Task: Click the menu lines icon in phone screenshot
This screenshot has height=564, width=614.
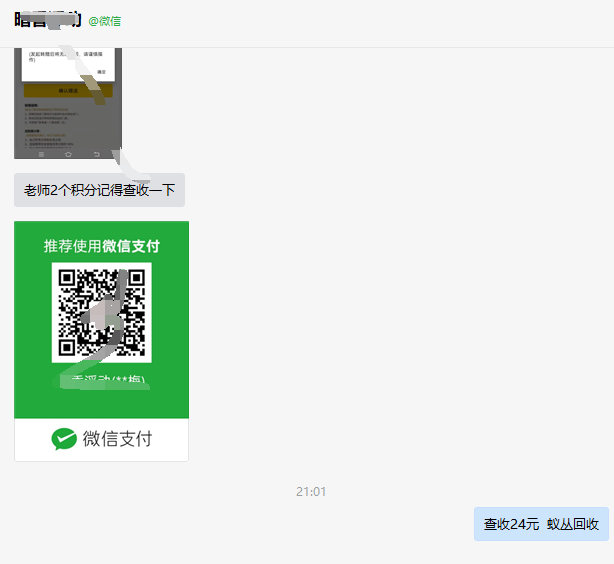Action: [x=40, y=154]
